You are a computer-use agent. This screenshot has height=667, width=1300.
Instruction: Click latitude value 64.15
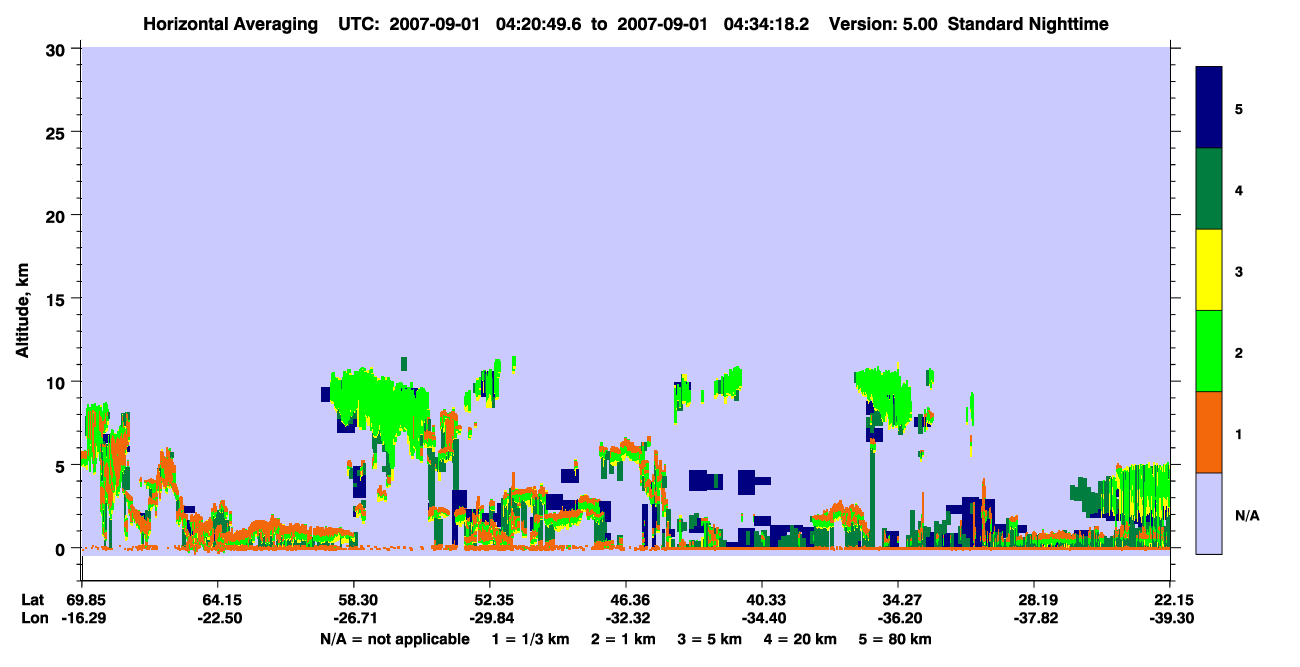218,600
